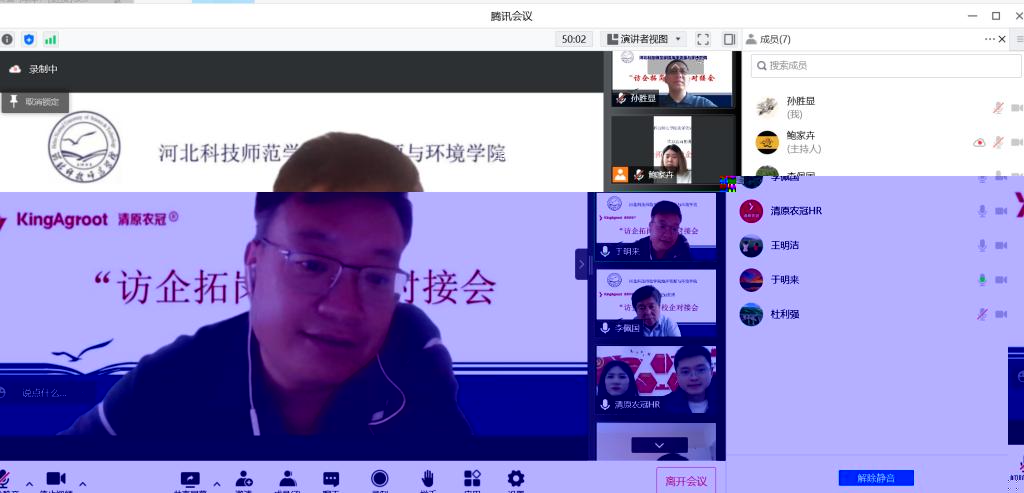The height and width of the screenshot is (493, 1024).
Task: Click the 离开会议 leave meeting button
Action: pos(686,481)
